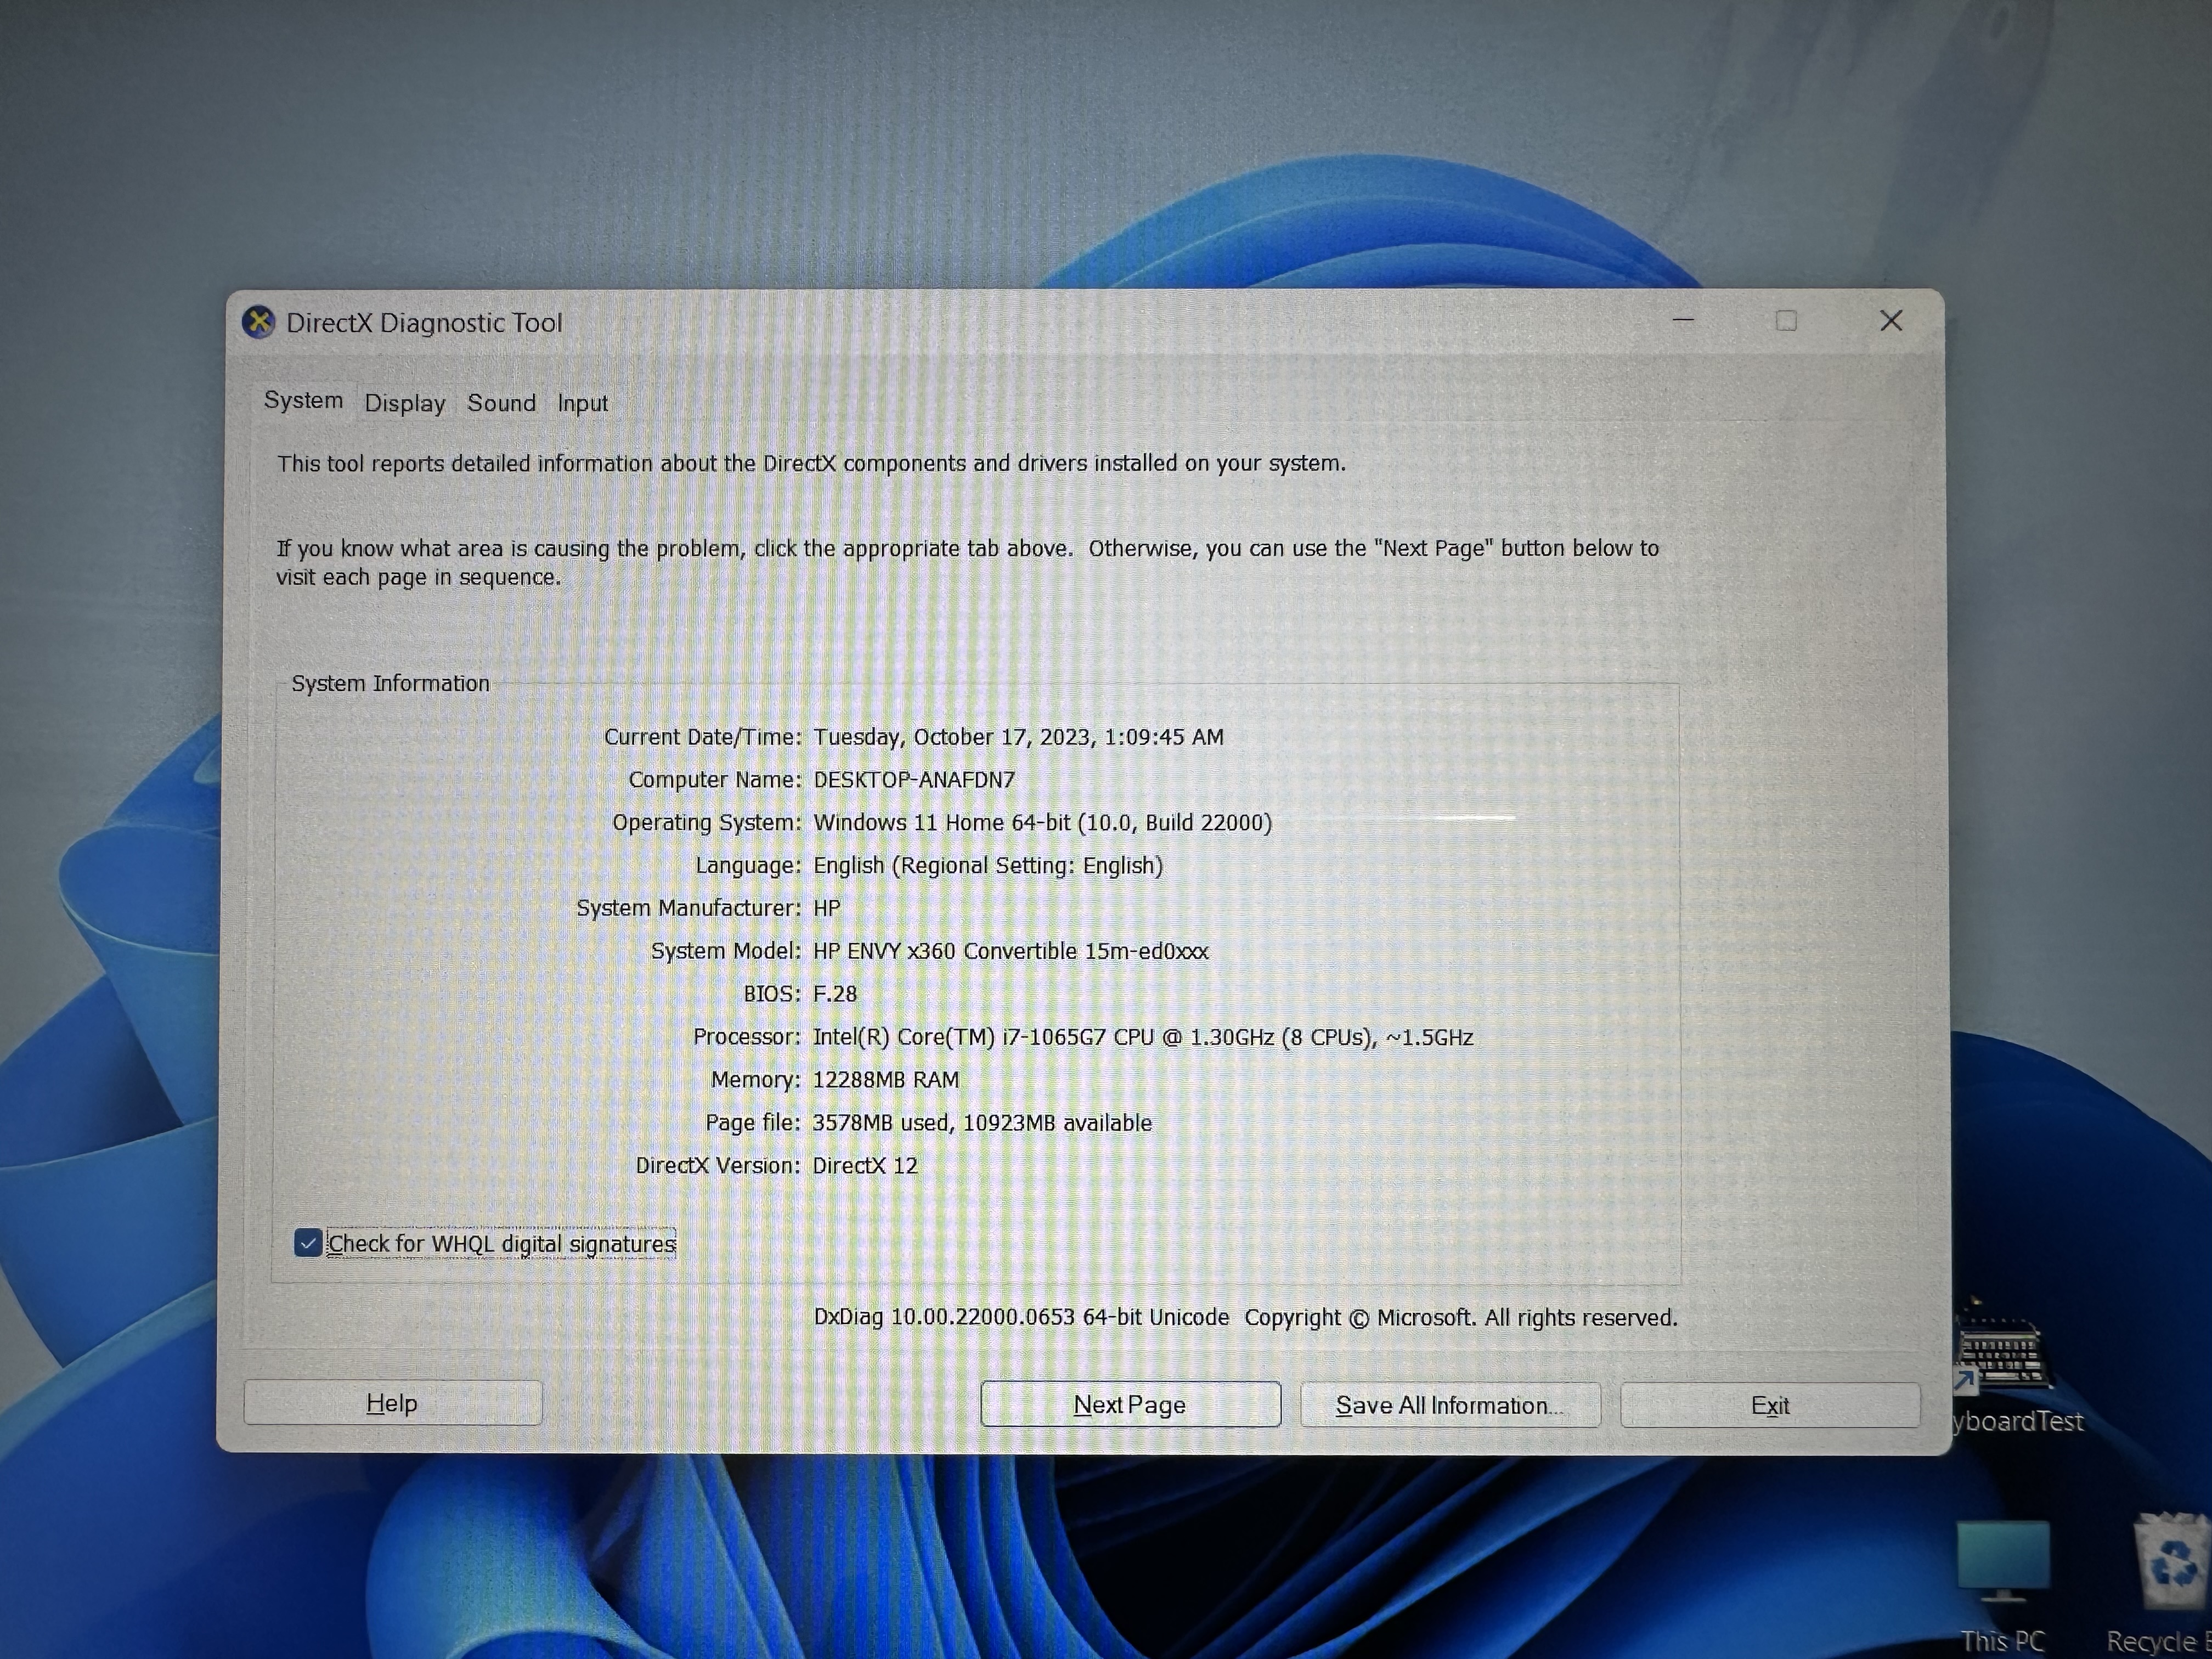2212x1659 pixels.
Task: Click the DirectX Diagnostic Tool title icon
Action: (258, 322)
